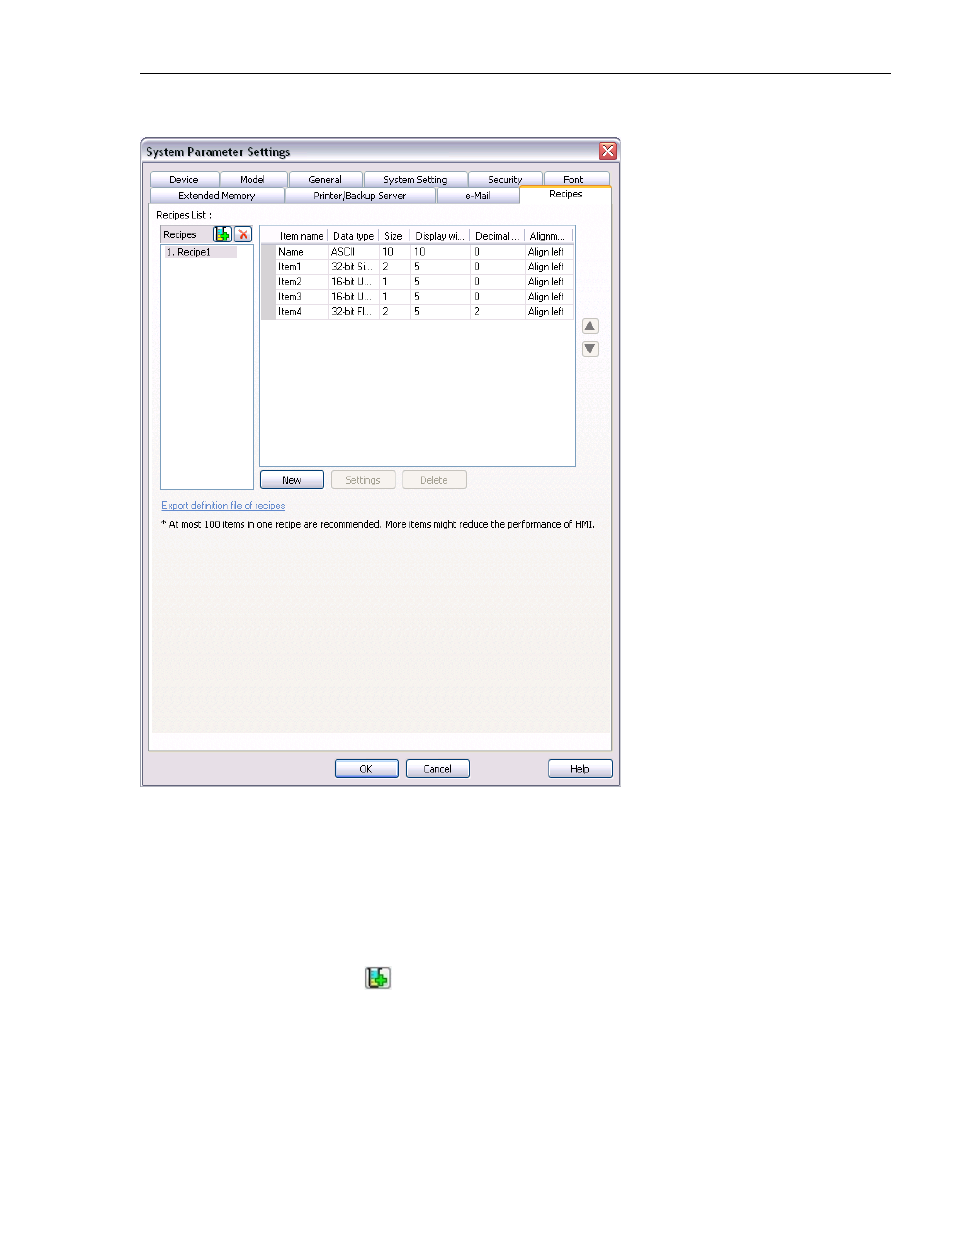Open Help for this dialog
The width and height of the screenshot is (954, 1235).
click(x=580, y=768)
